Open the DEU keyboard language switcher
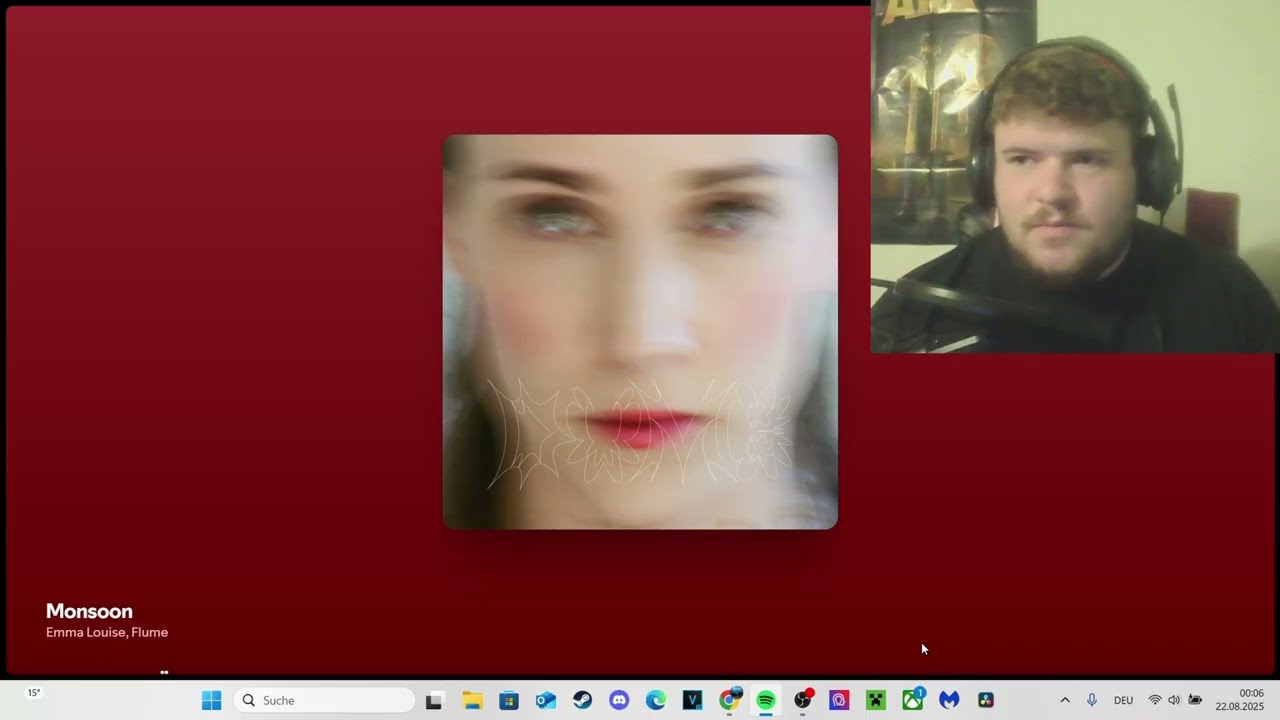The image size is (1280, 720). pos(1123,700)
